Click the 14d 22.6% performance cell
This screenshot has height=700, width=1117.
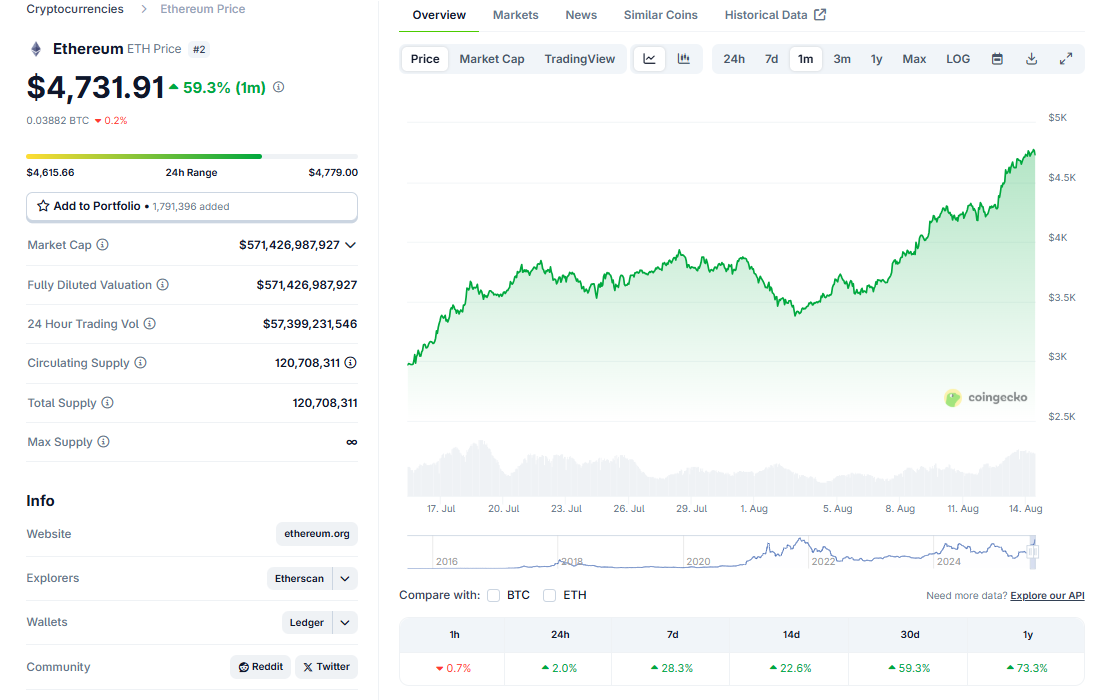pyautogui.click(x=790, y=669)
